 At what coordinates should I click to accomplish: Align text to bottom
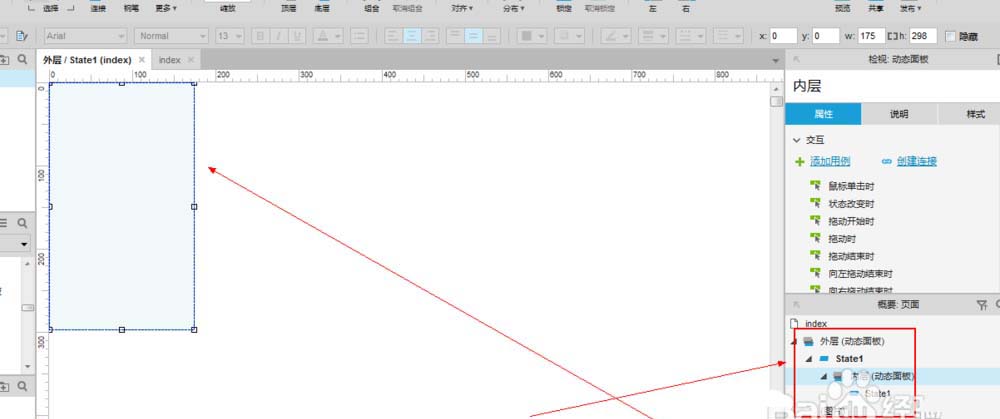492,36
